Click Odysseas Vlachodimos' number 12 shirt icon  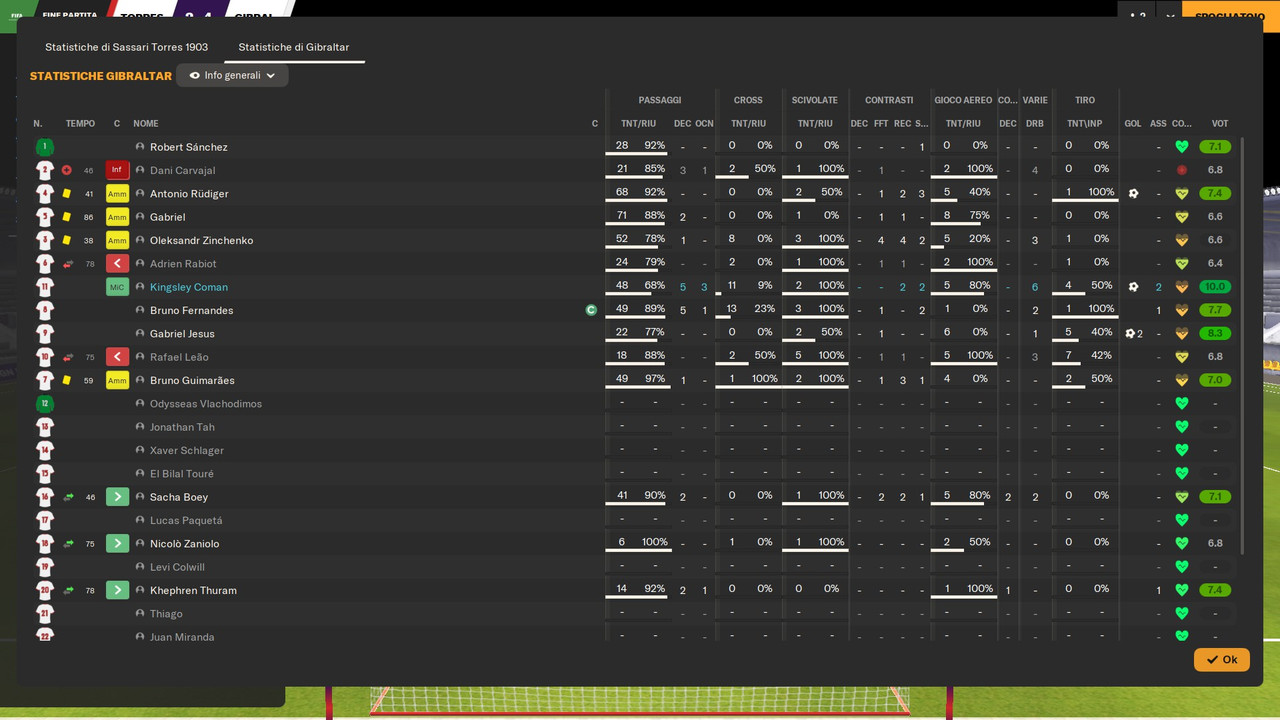[44, 404]
